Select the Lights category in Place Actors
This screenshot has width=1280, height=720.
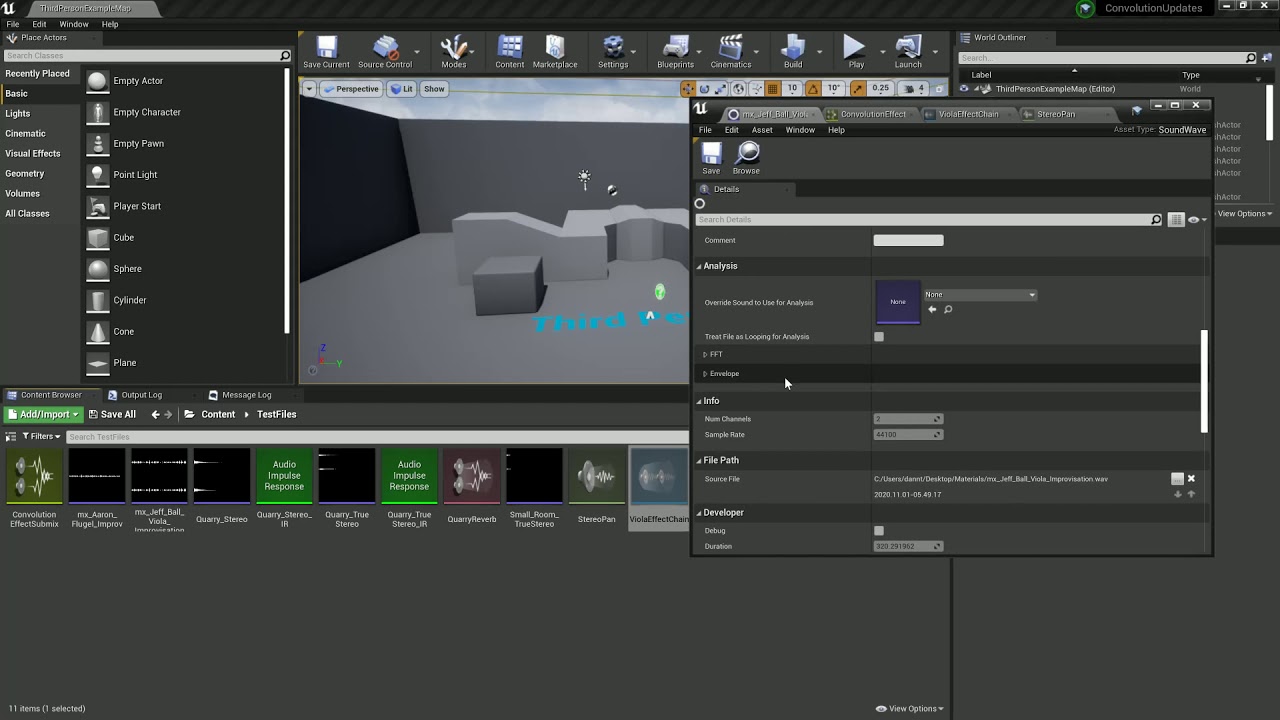click(x=18, y=114)
